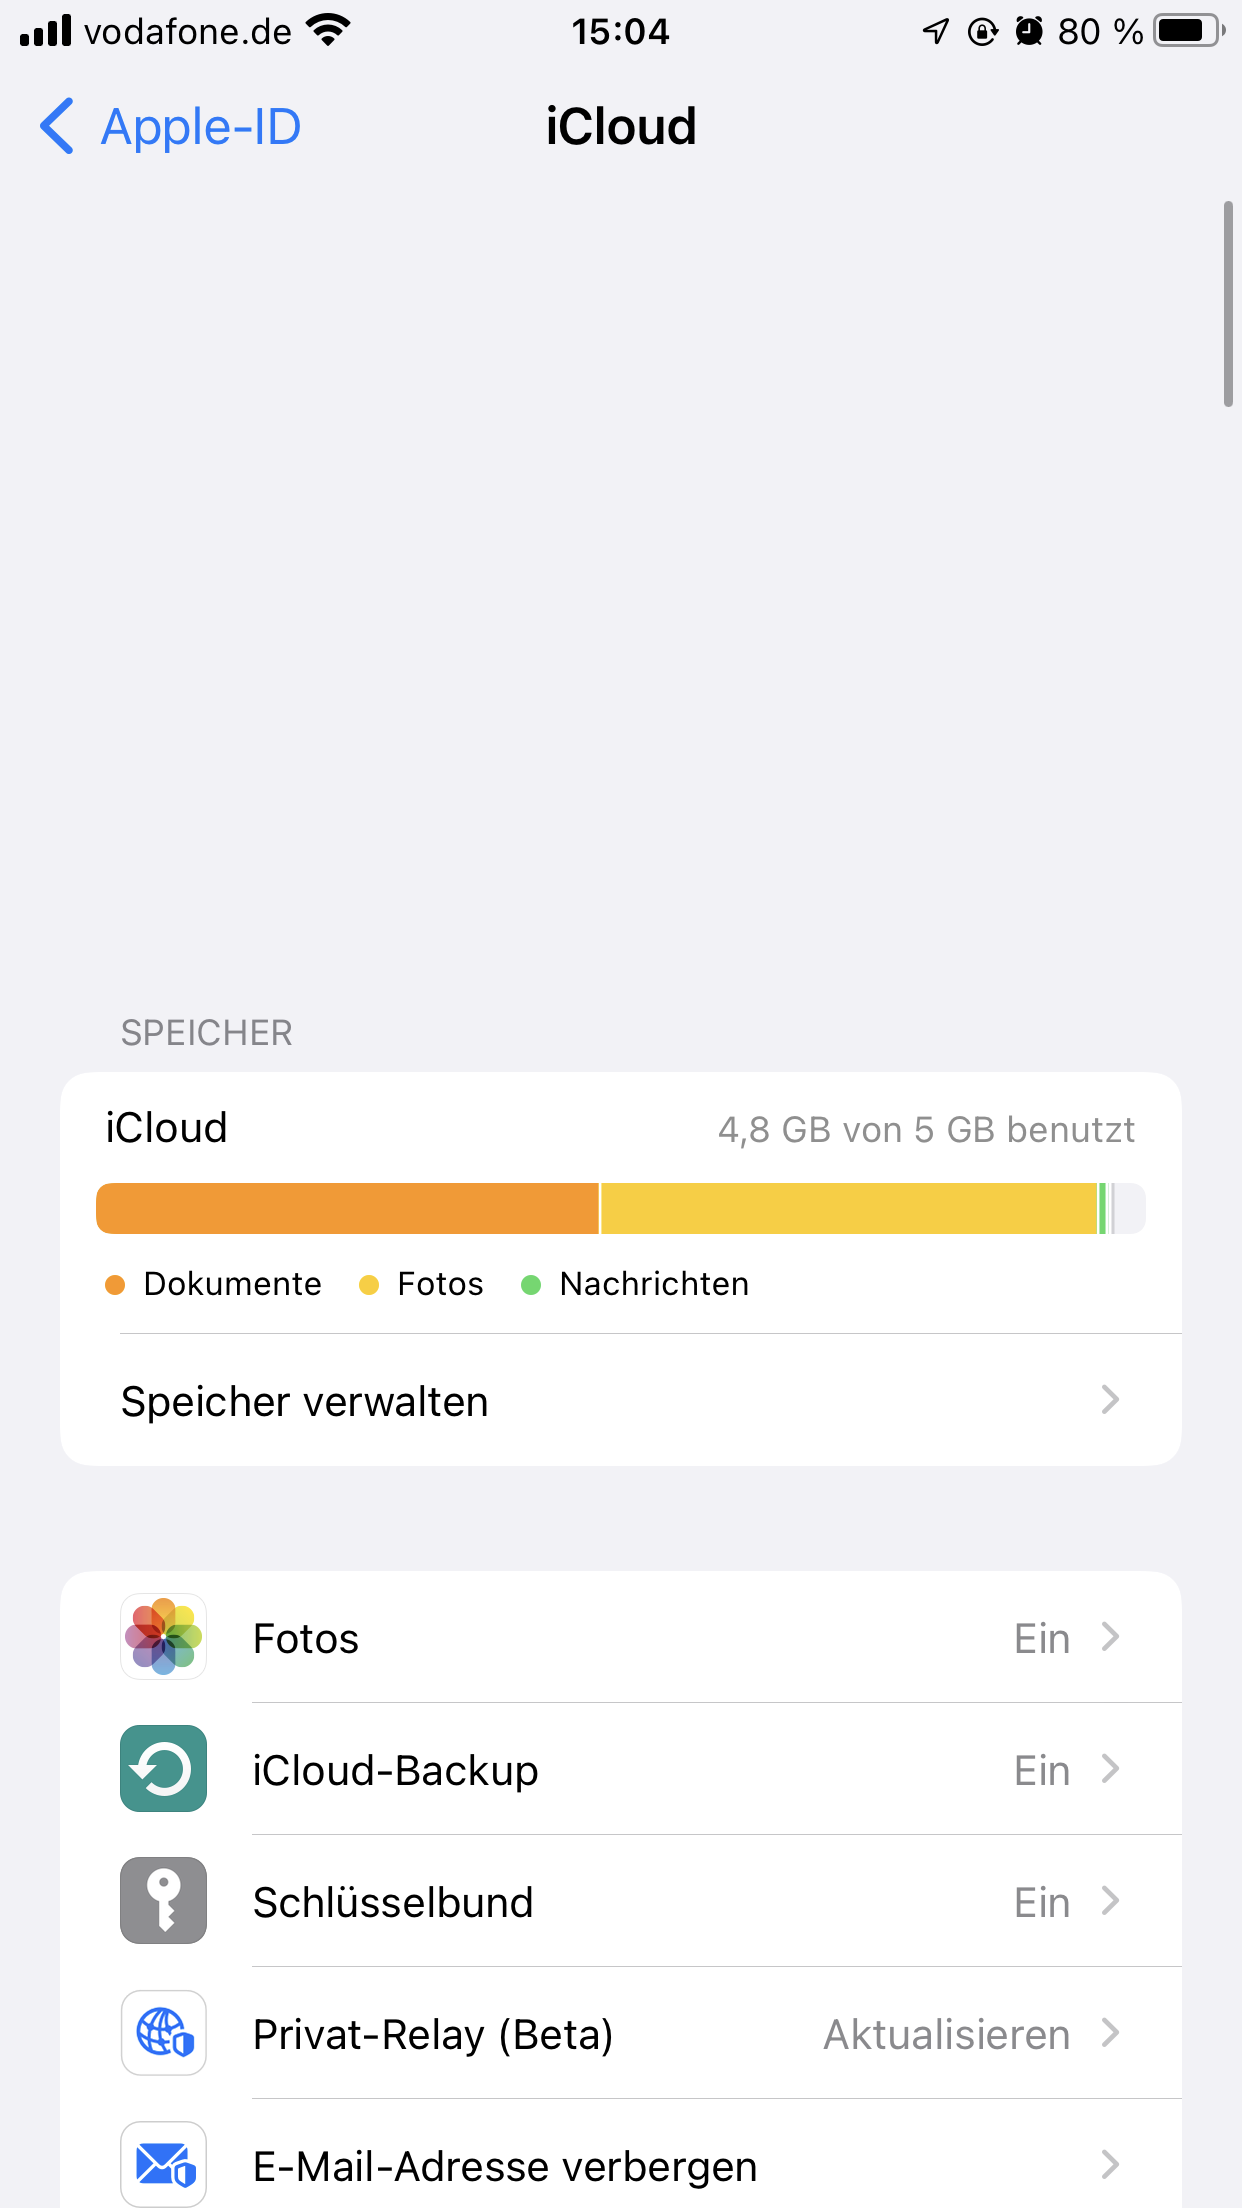Expand Privat-Relay Aktualisieren chevron

coord(1110,2033)
